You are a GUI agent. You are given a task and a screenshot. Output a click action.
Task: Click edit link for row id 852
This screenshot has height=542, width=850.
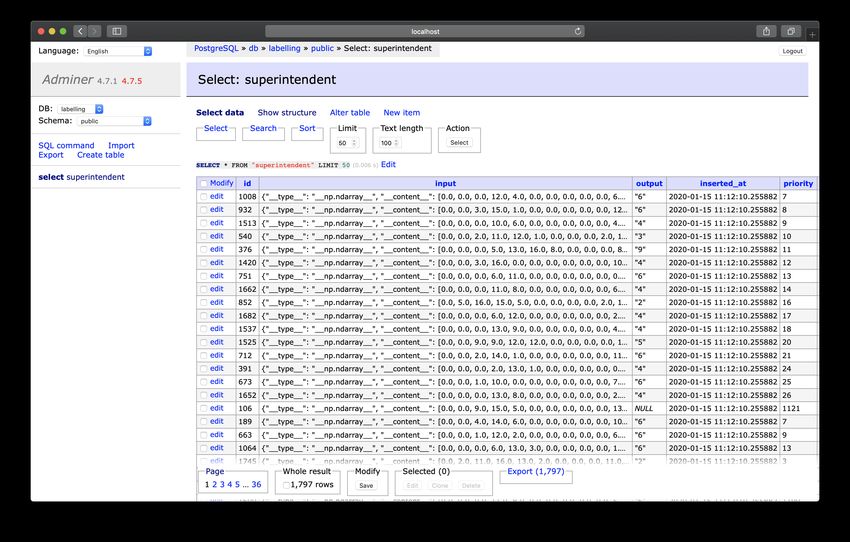coord(216,302)
